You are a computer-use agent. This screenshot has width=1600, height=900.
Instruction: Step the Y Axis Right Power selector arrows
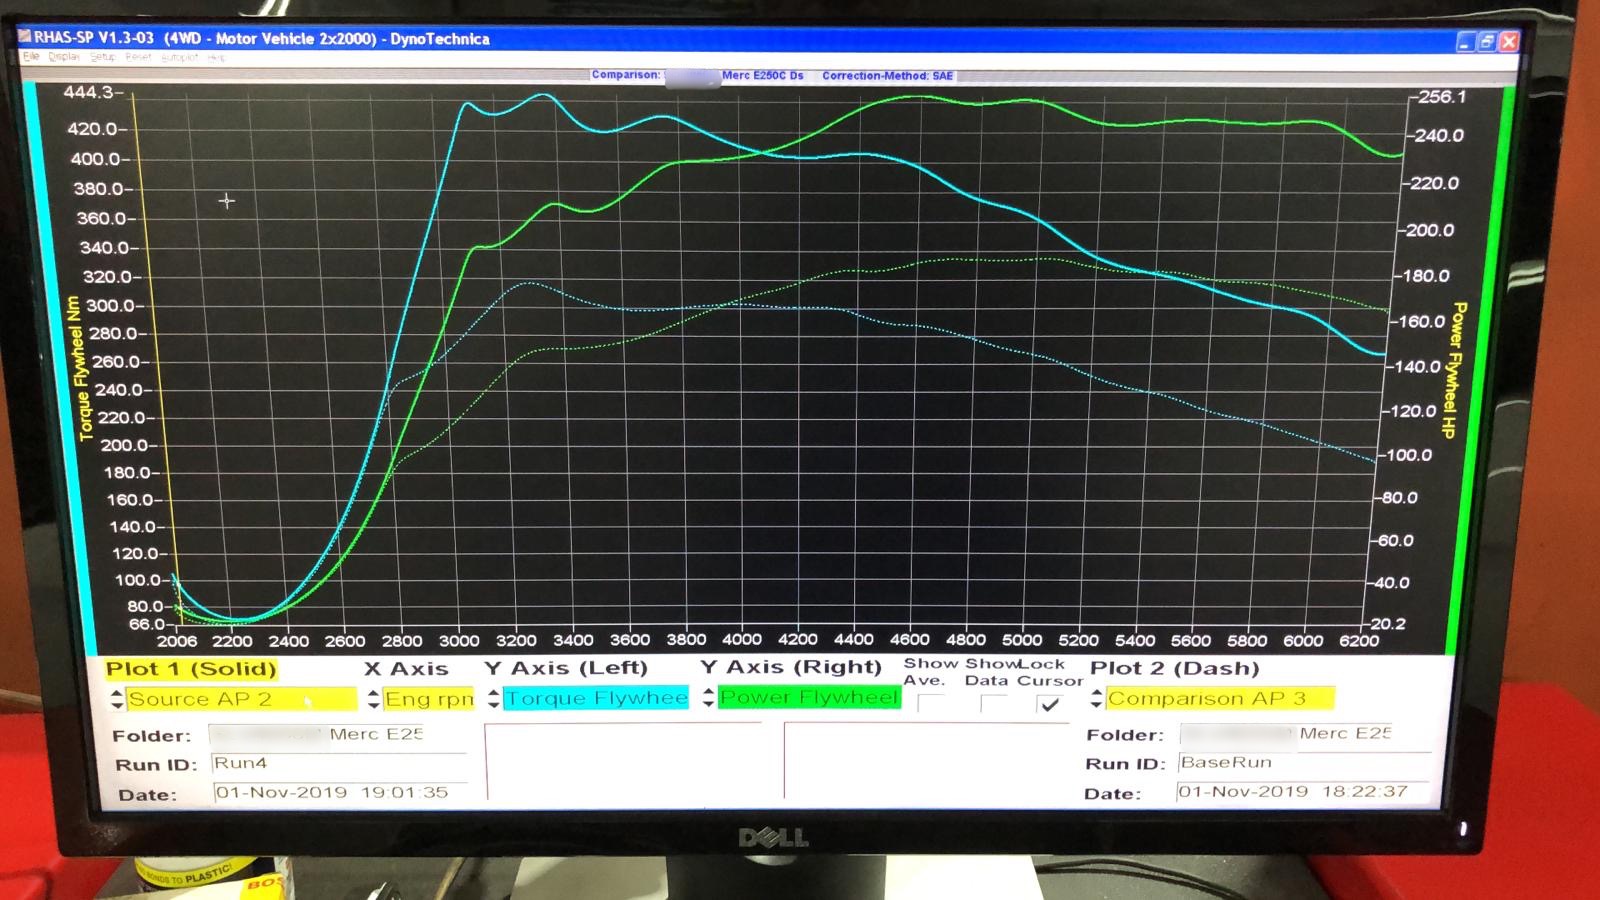click(x=708, y=697)
